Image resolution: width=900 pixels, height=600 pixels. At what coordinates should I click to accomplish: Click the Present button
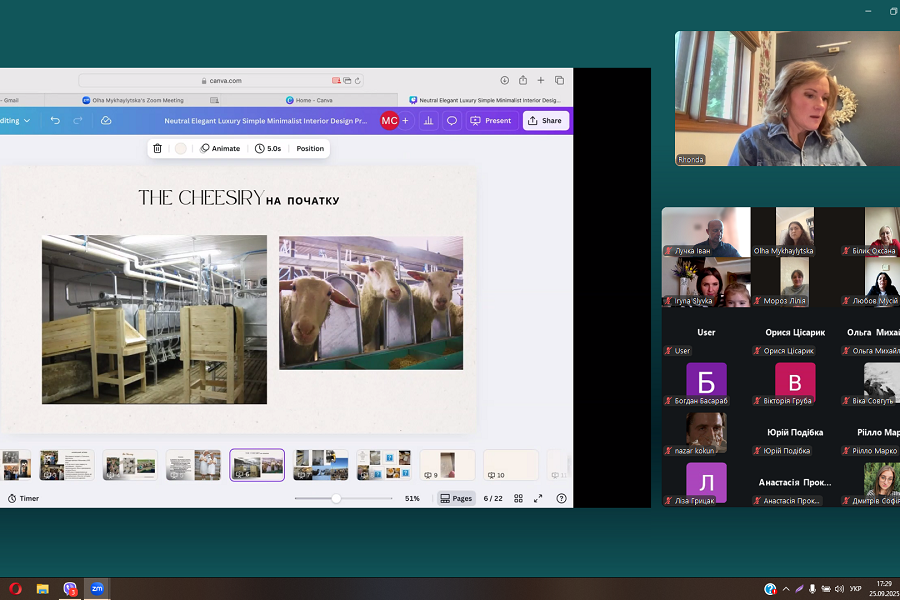tap(492, 121)
